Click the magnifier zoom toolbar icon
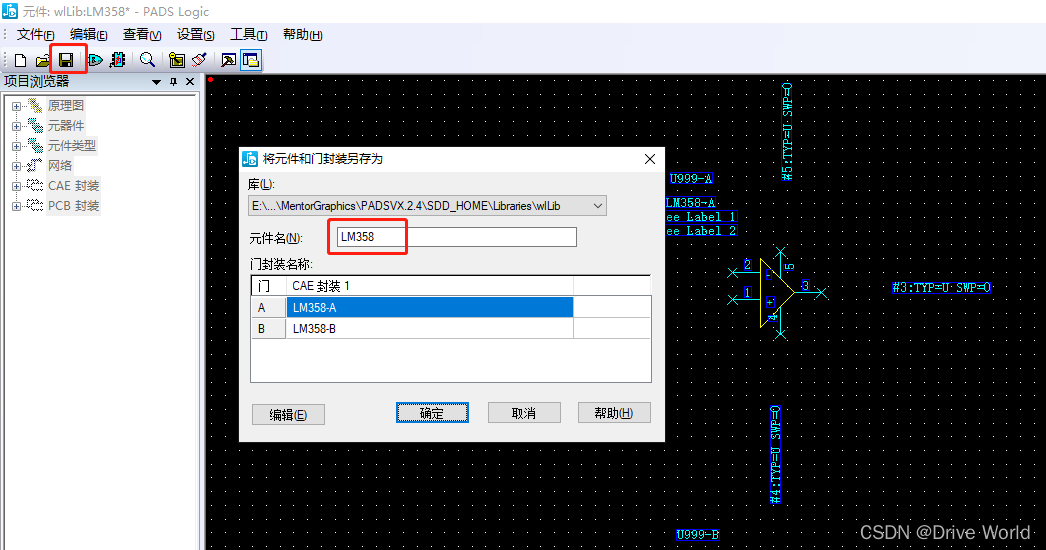 tap(147, 60)
